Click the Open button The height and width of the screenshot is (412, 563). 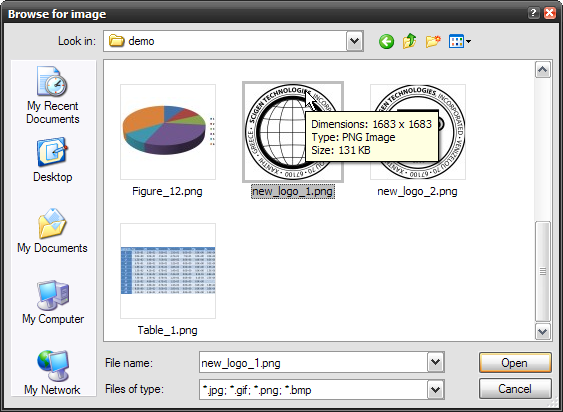pyautogui.click(x=515, y=363)
